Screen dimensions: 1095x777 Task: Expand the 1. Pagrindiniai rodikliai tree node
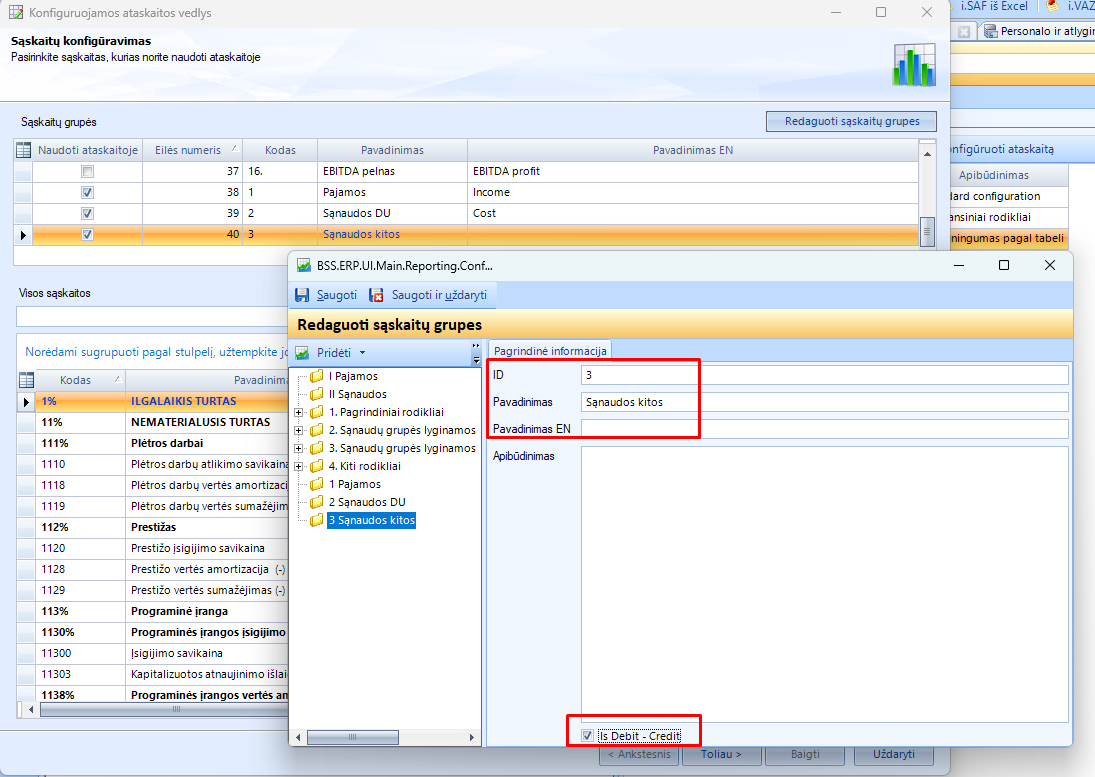point(299,412)
